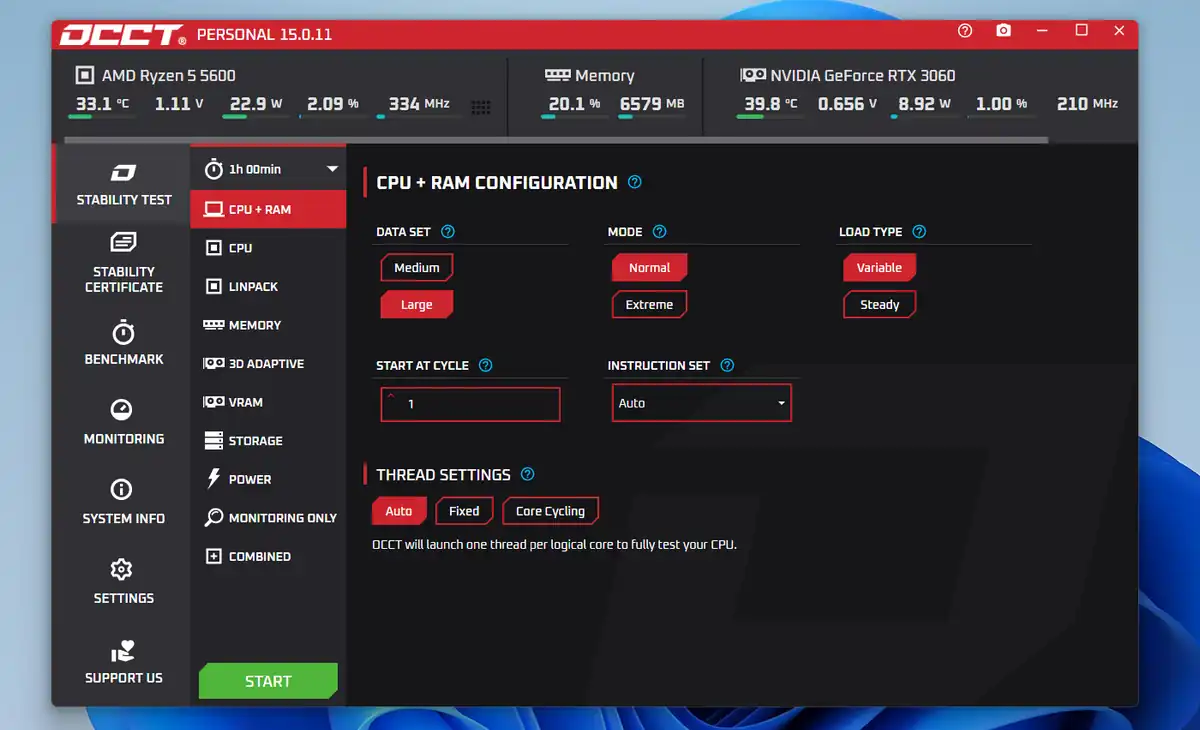Select the Medium data set option
This screenshot has width=1200, height=730.
417,268
